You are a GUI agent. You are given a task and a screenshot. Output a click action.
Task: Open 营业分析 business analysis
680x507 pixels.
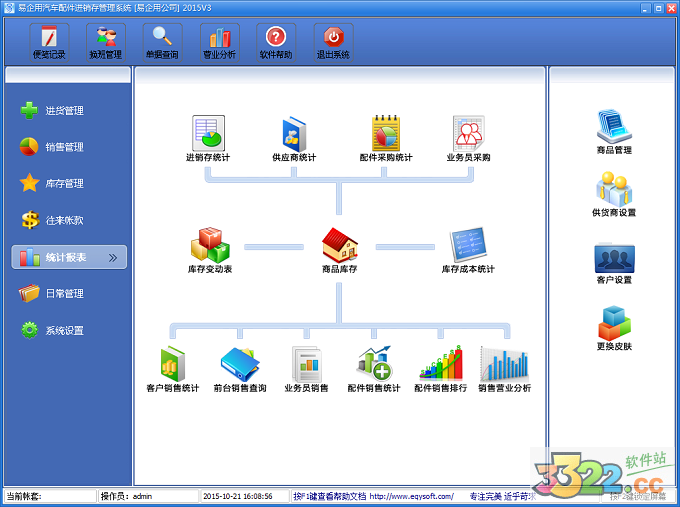coord(219,43)
